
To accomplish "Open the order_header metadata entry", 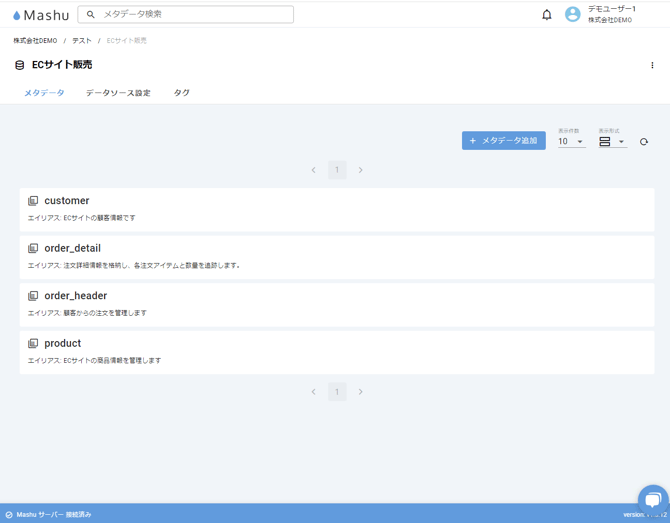I will [76, 296].
